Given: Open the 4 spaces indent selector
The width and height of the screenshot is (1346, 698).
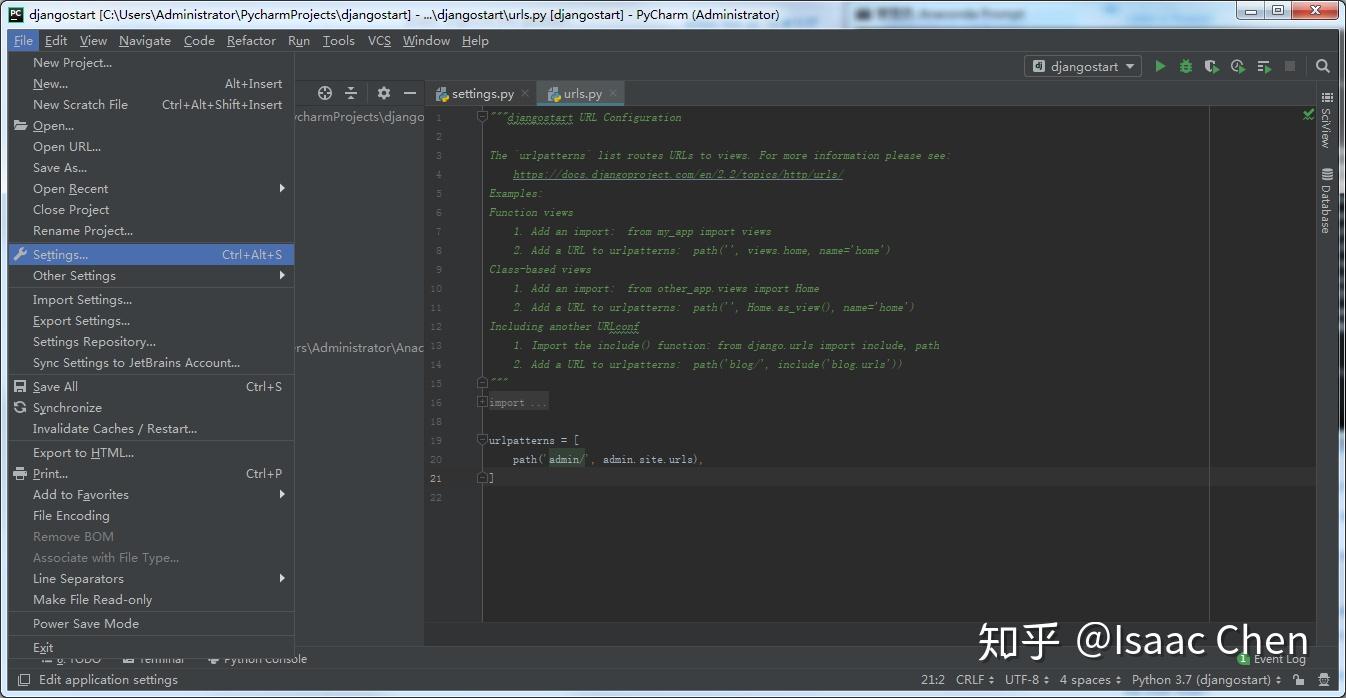Looking at the screenshot, I should pyautogui.click(x=1091, y=680).
